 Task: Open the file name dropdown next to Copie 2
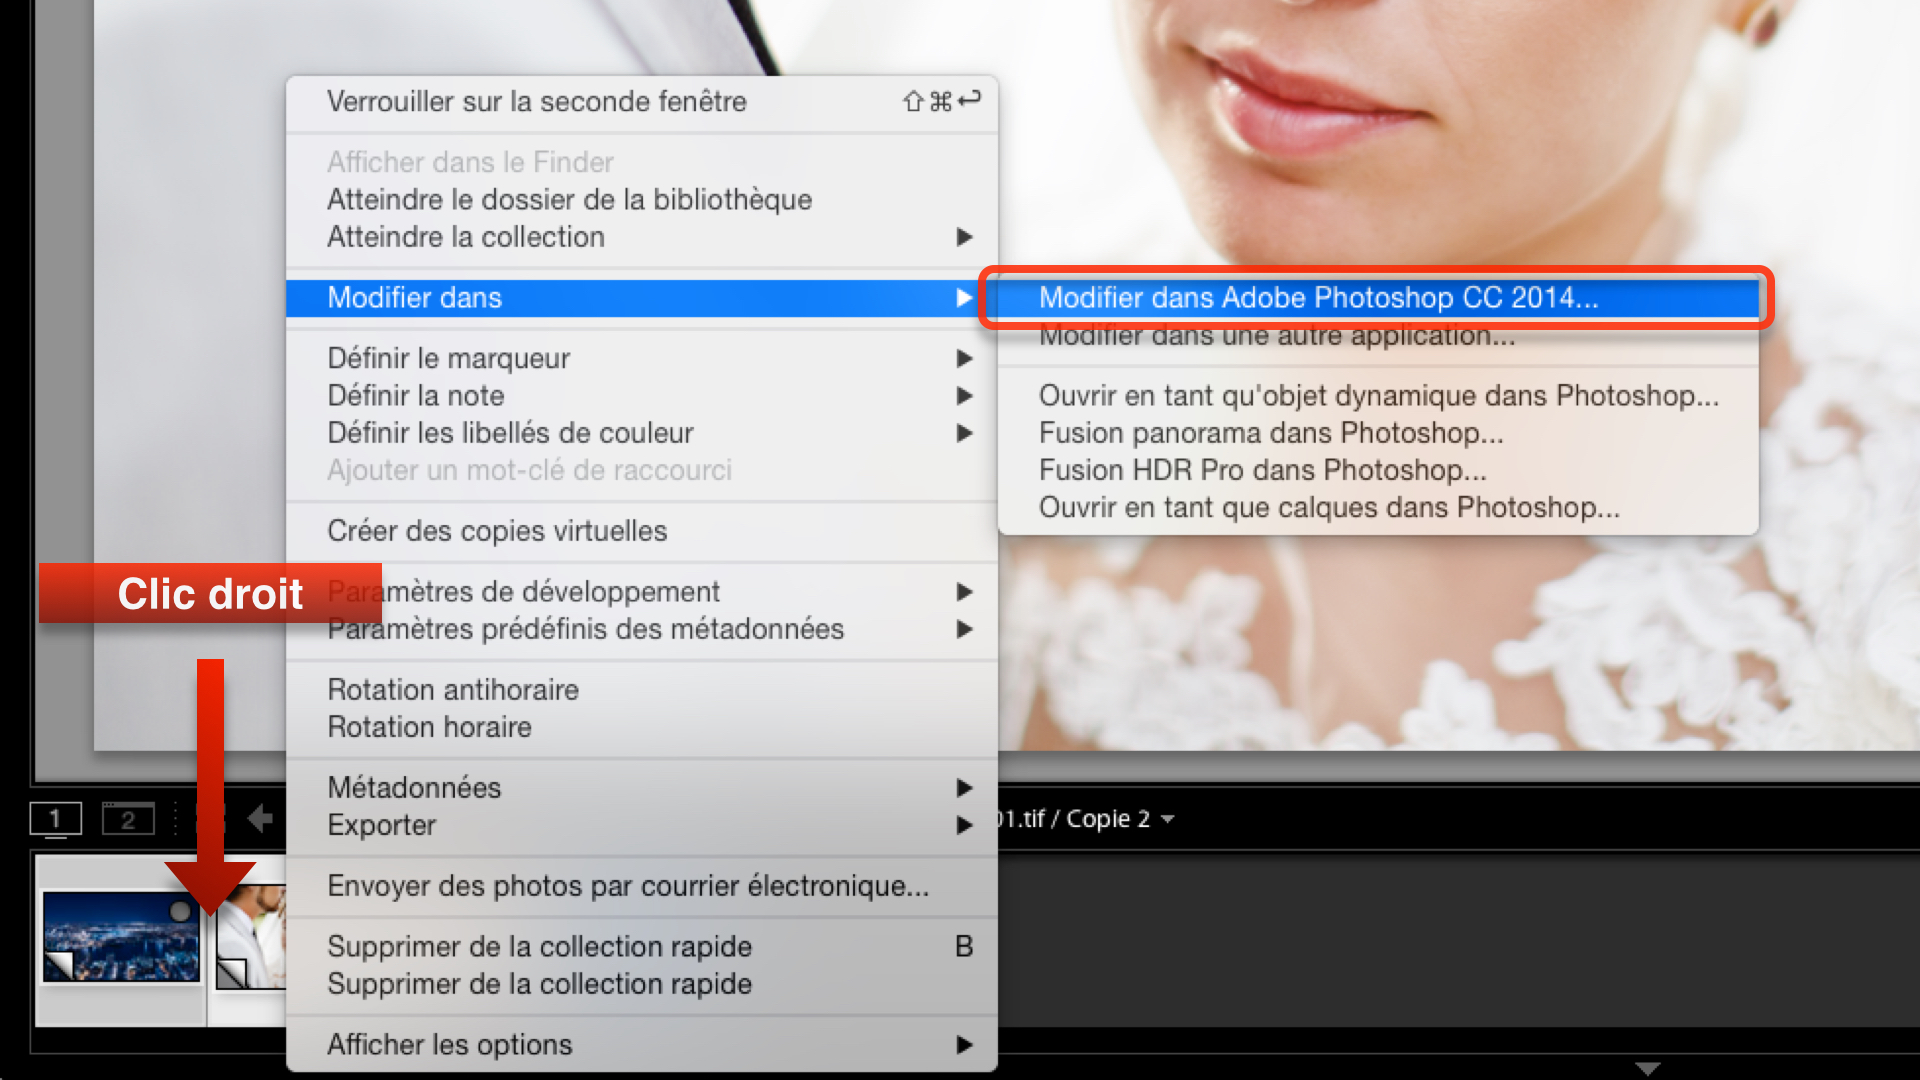point(1168,819)
